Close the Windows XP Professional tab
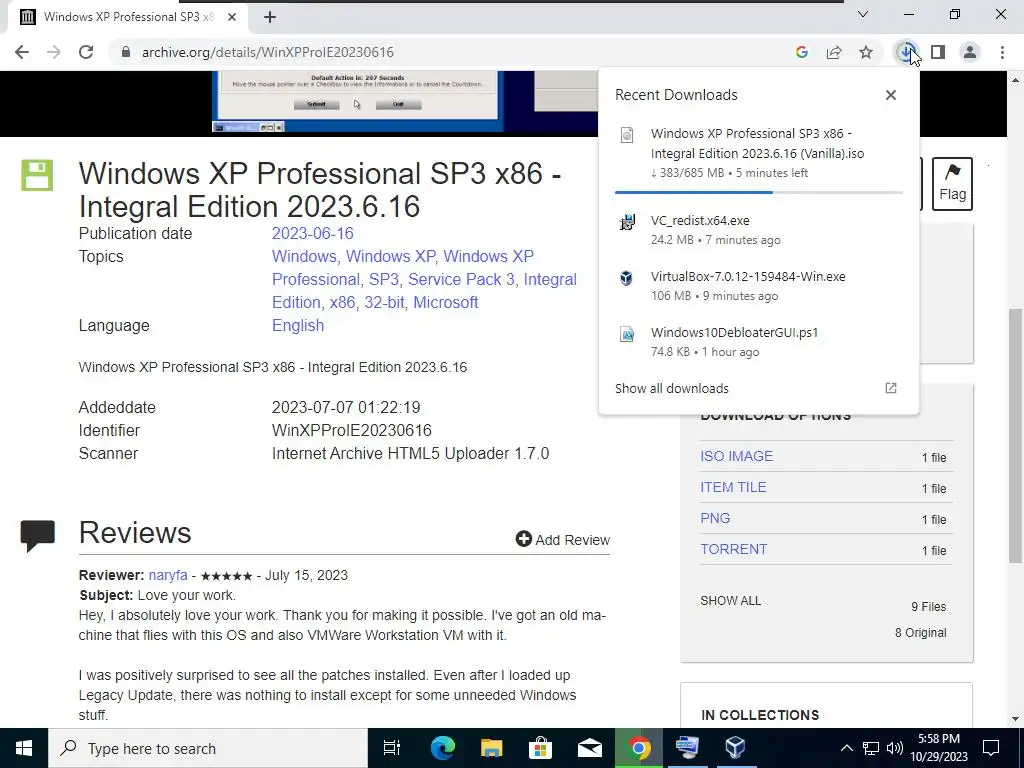This screenshot has height=768, width=1024. pos(232,17)
